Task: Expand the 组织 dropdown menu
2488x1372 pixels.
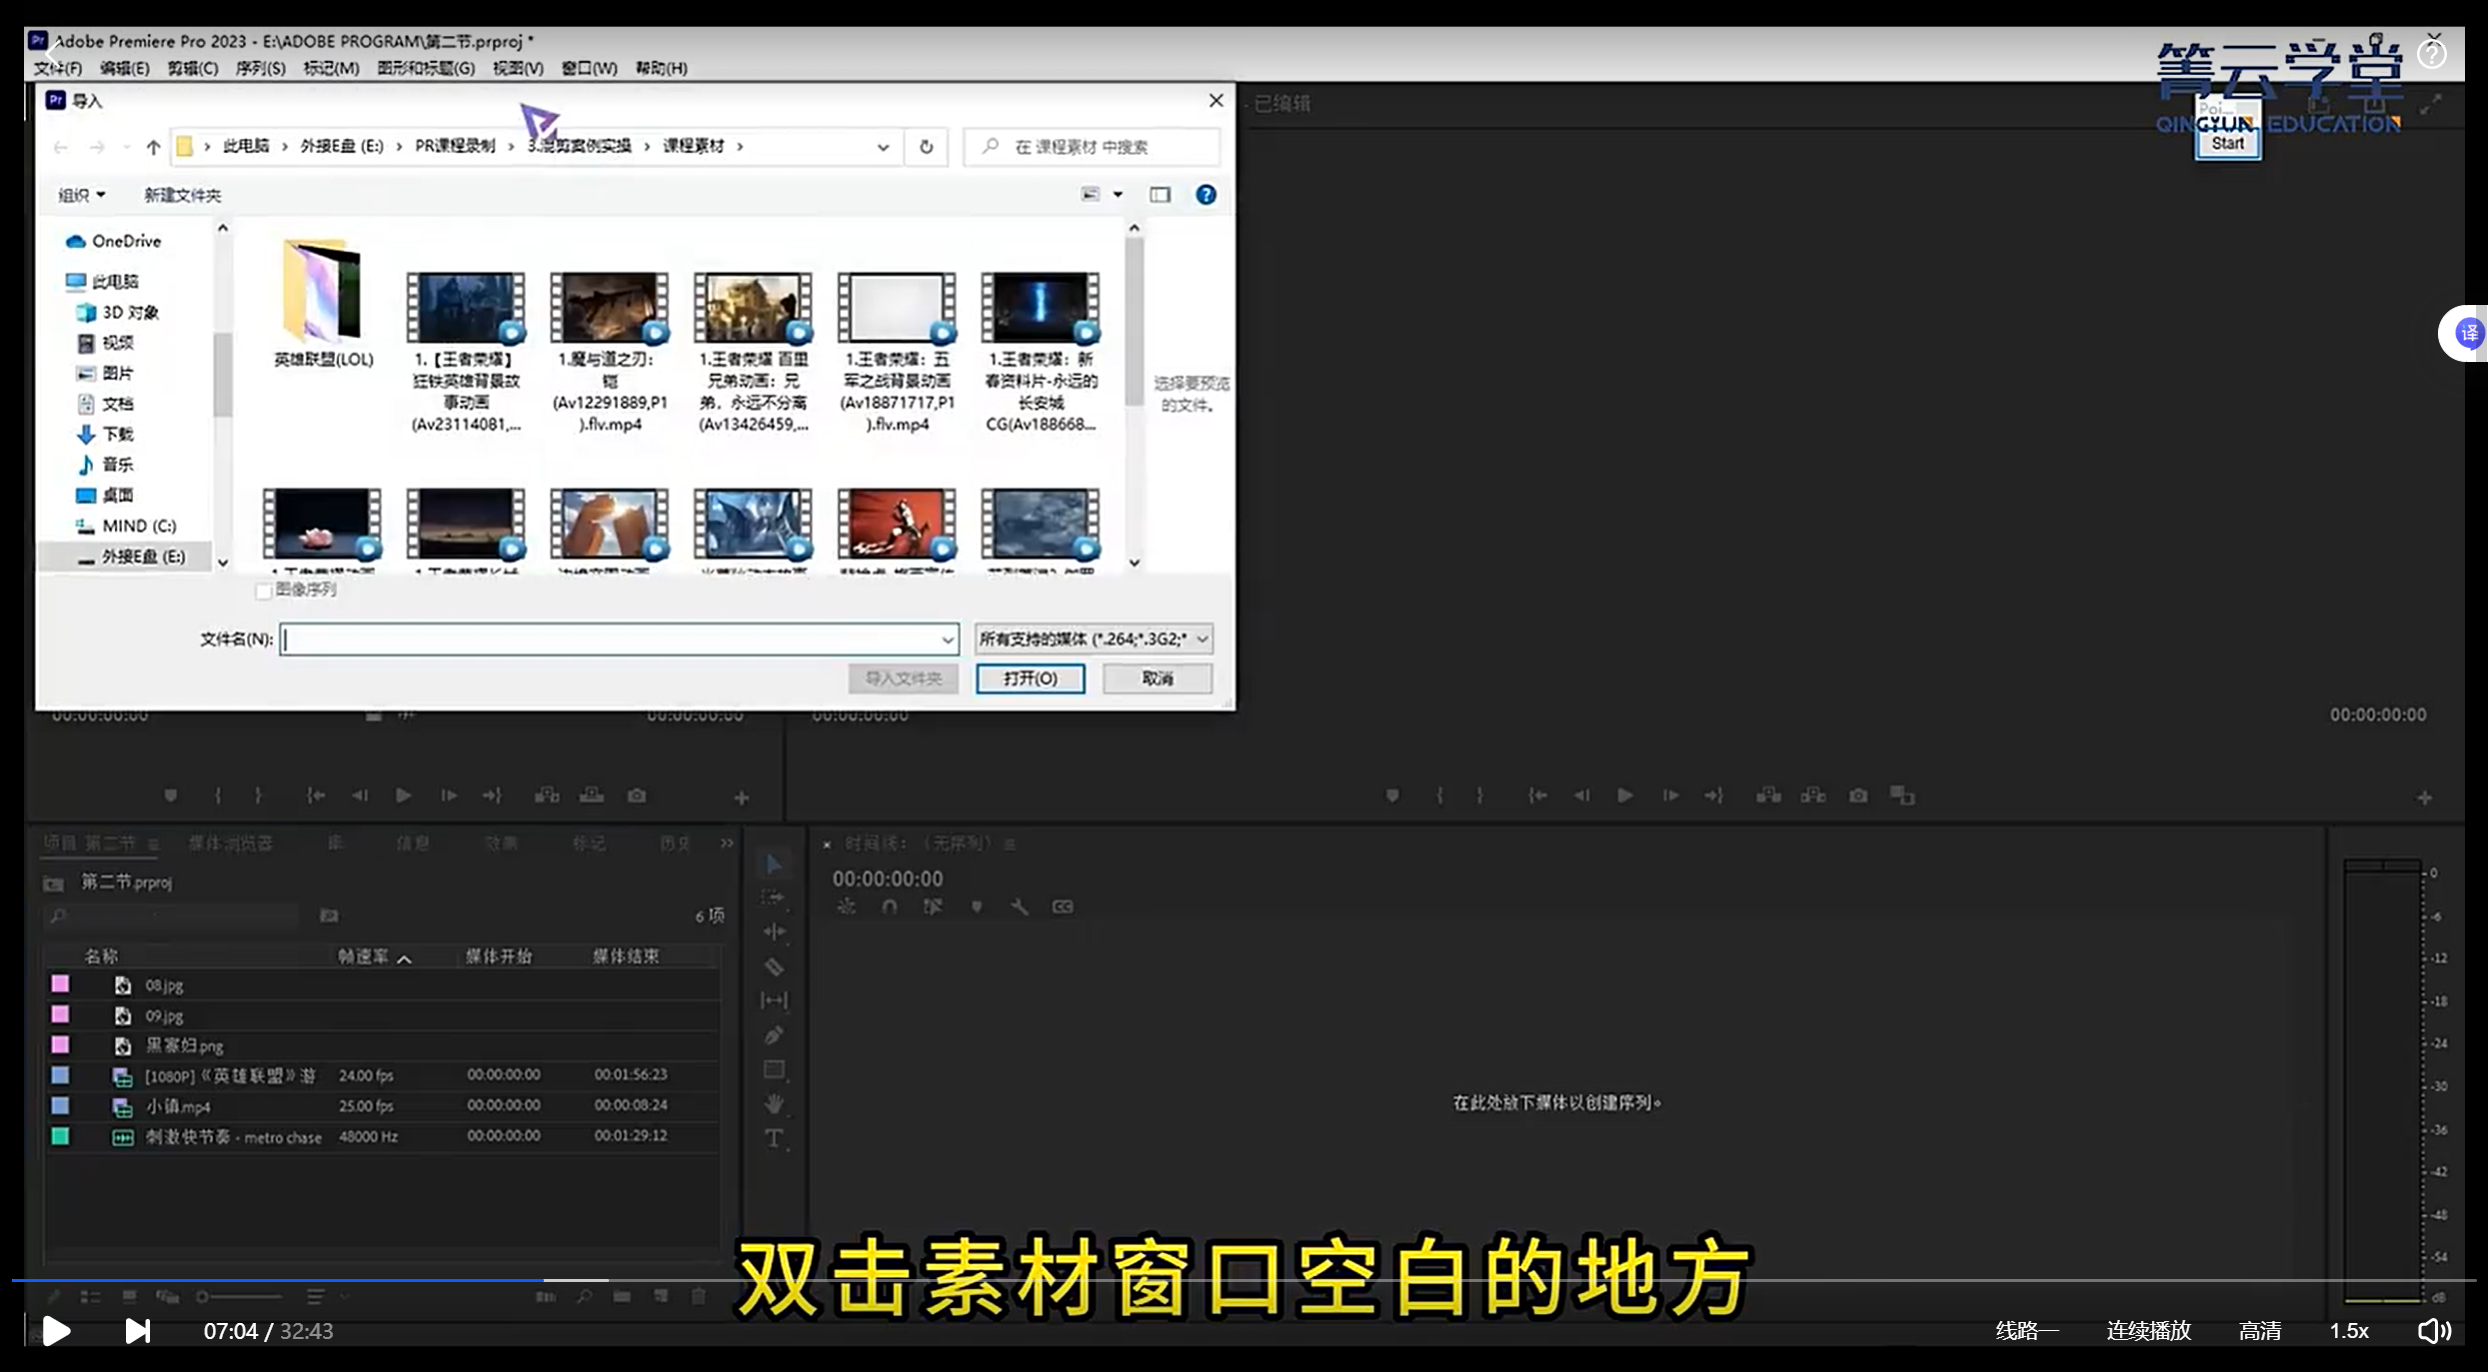Action: [x=81, y=195]
